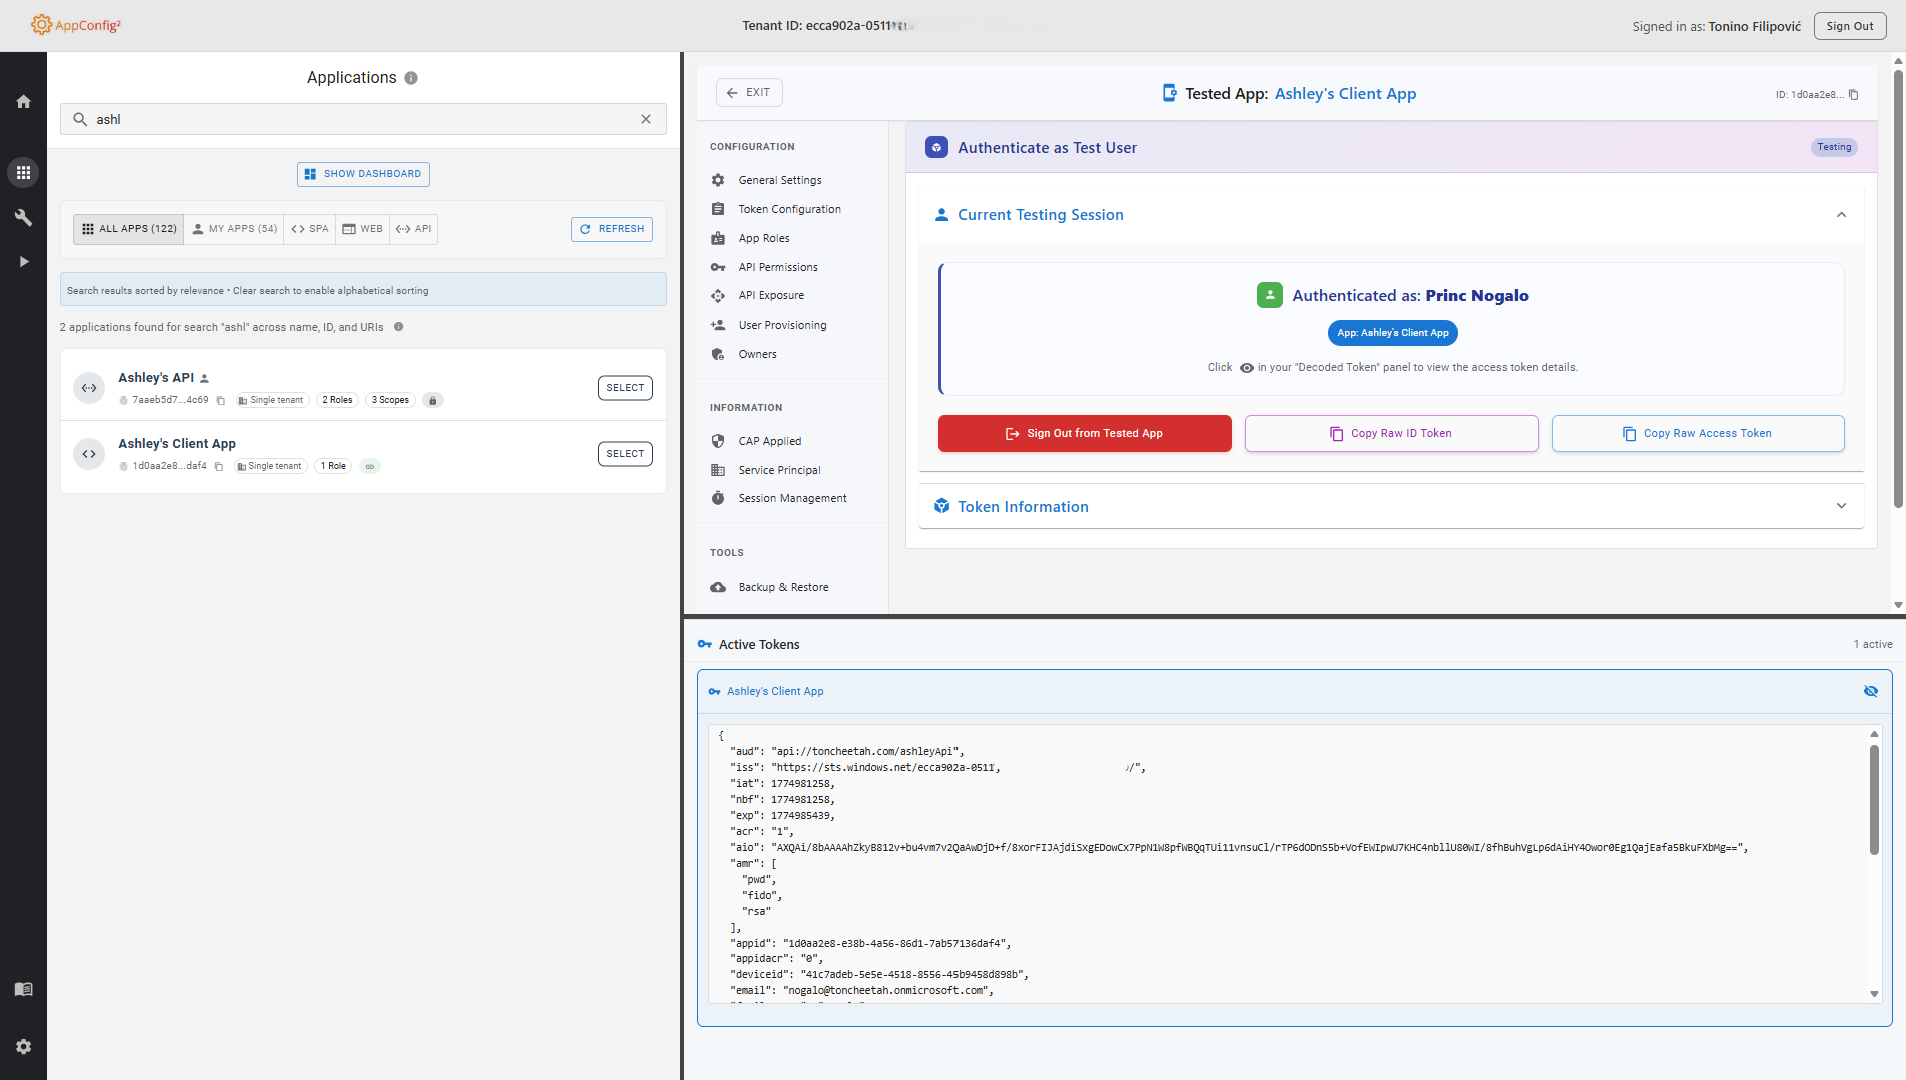
Task: Click the AppConfig logo
Action: [75, 25]
